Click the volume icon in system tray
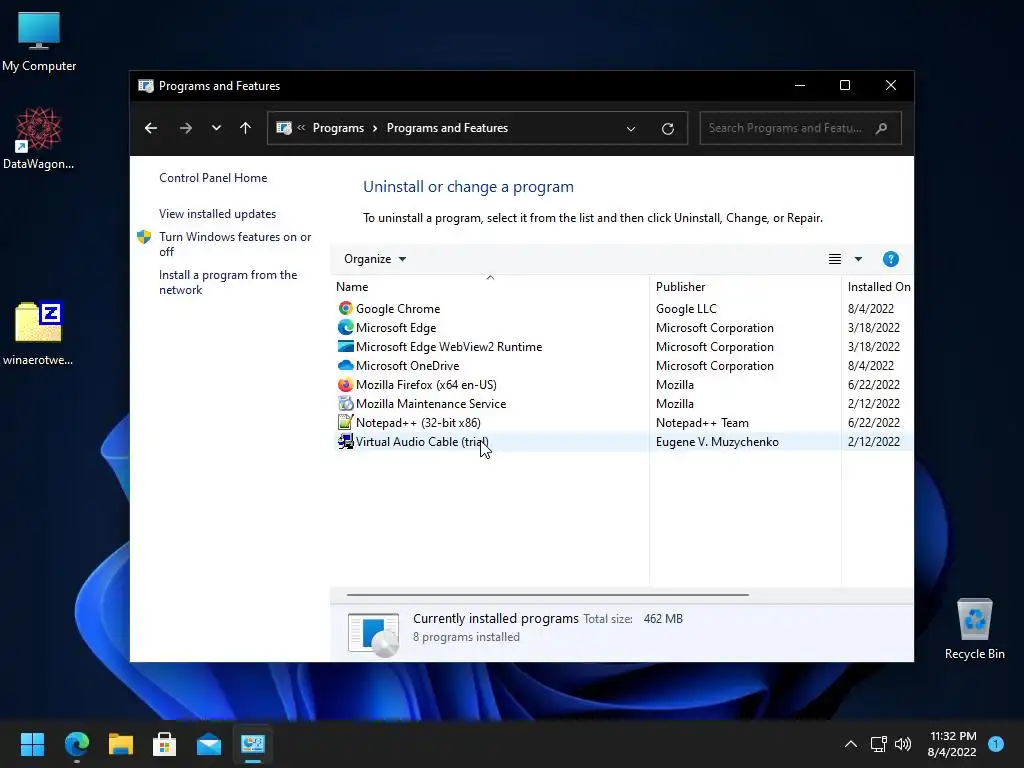 click(x=903, y=744)
